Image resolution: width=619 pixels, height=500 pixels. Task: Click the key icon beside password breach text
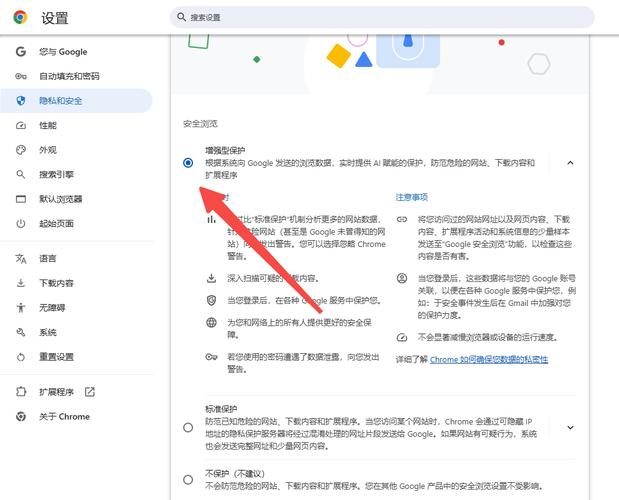(211, 357)
